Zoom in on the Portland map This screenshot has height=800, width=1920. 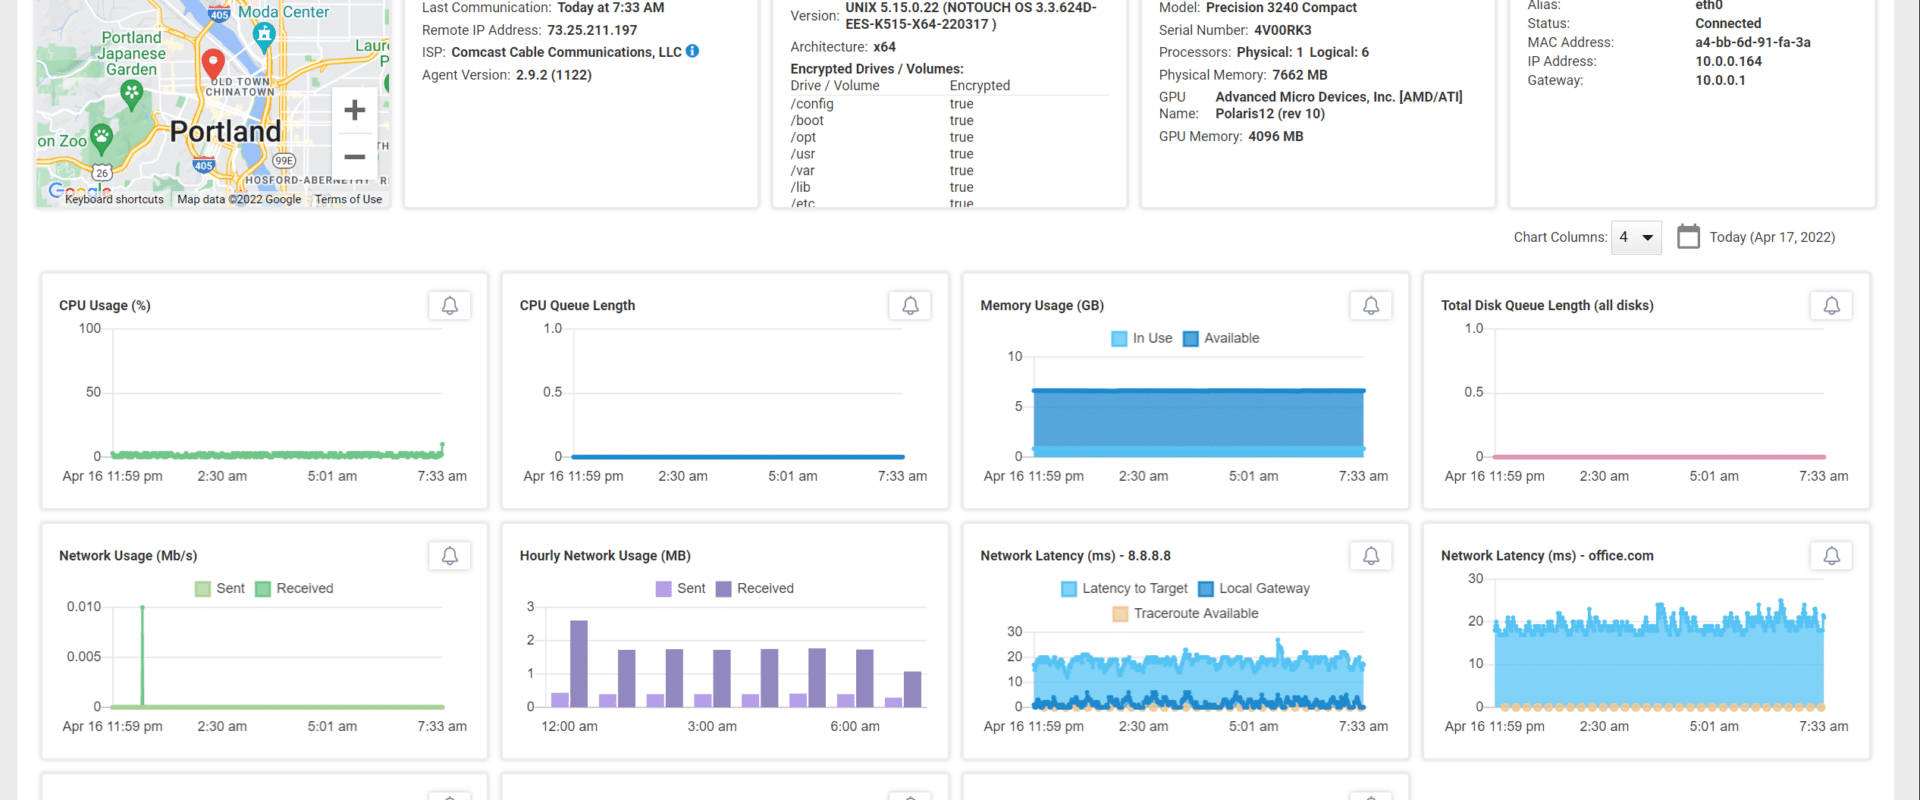tap(354, 110)
